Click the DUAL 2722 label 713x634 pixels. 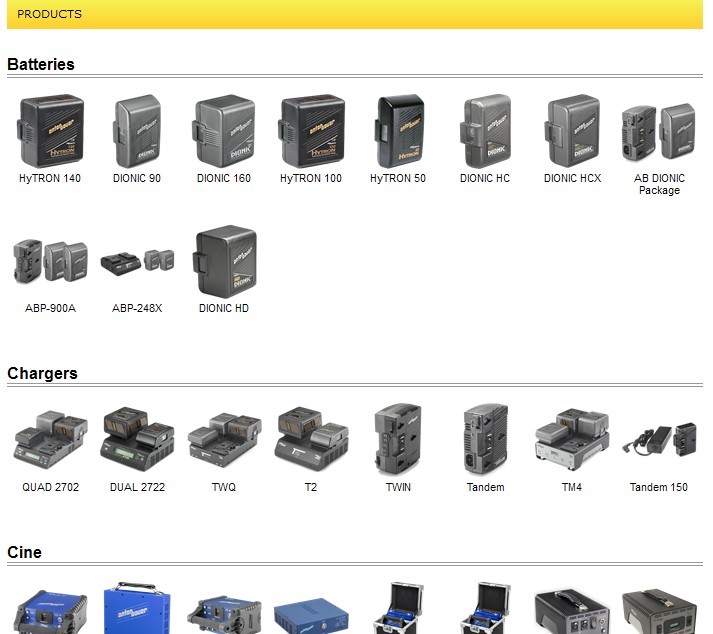tap(137, 487)
